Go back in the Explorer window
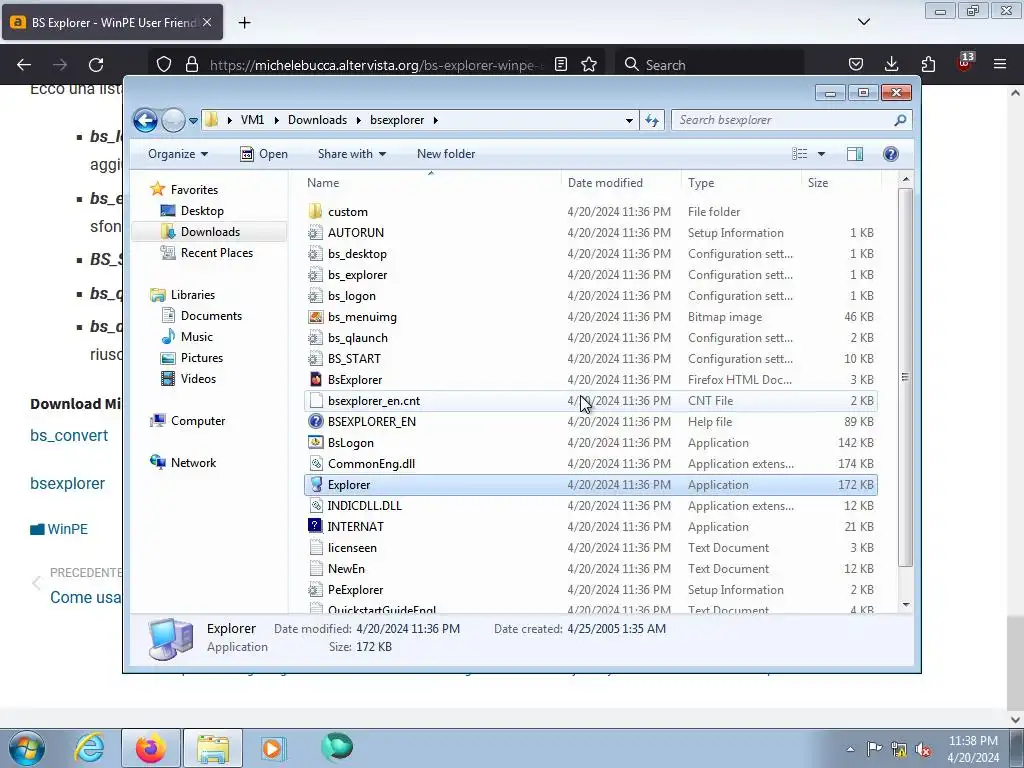Image resolution: width=1024 pixels, height=768 pixels. point(145,120)
